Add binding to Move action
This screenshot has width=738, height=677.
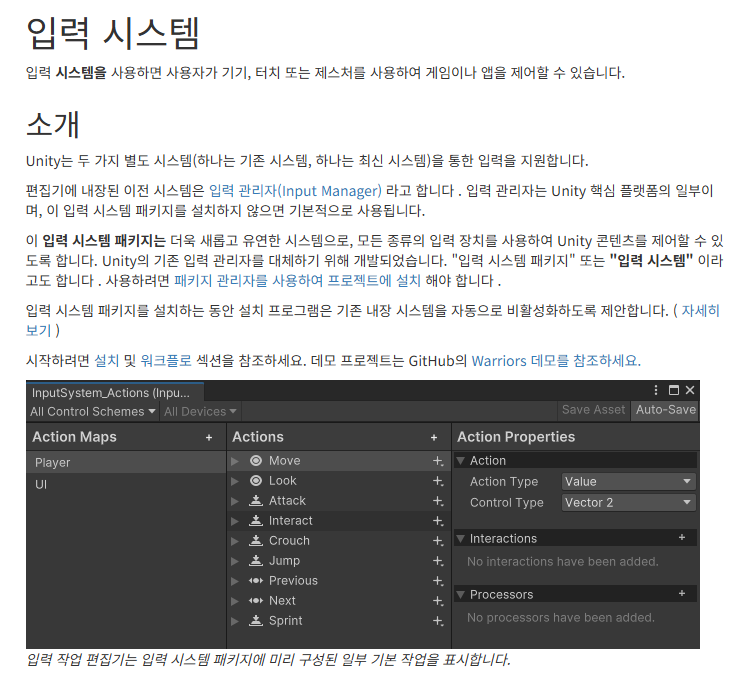click(x=438, y=461)
